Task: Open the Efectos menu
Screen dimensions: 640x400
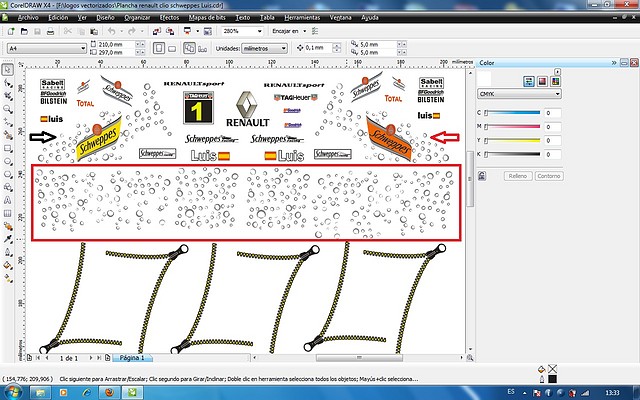Action: pos(169,18)
